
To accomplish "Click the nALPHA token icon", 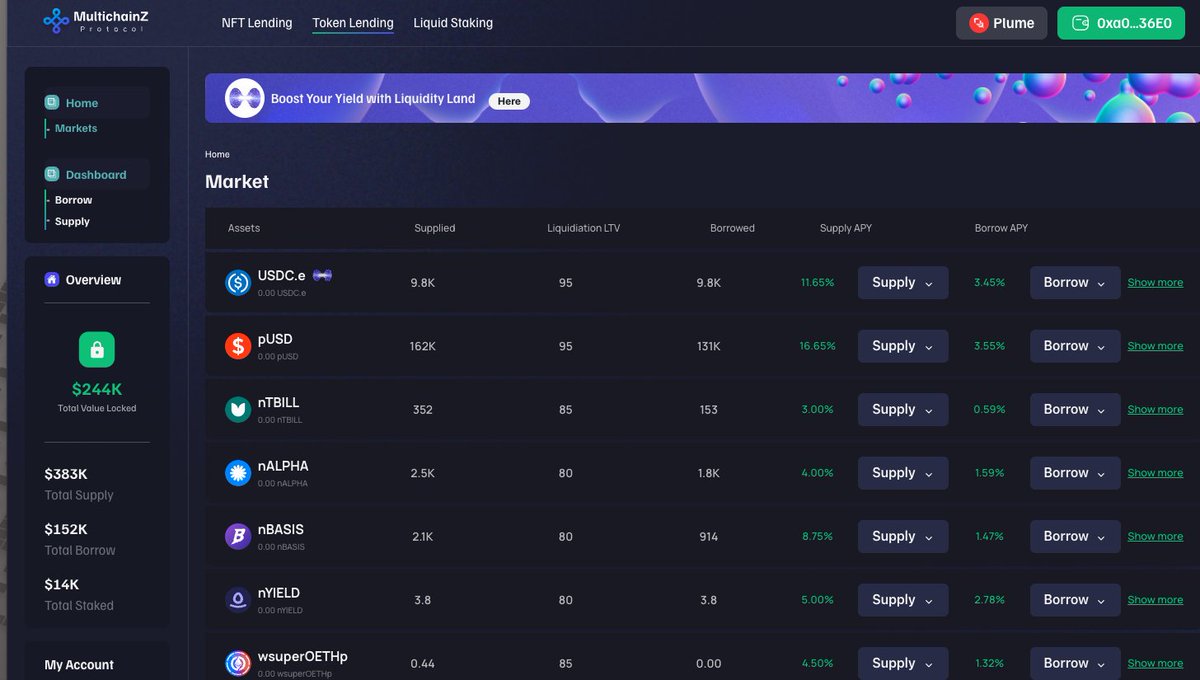I will [x=238, y=473].
